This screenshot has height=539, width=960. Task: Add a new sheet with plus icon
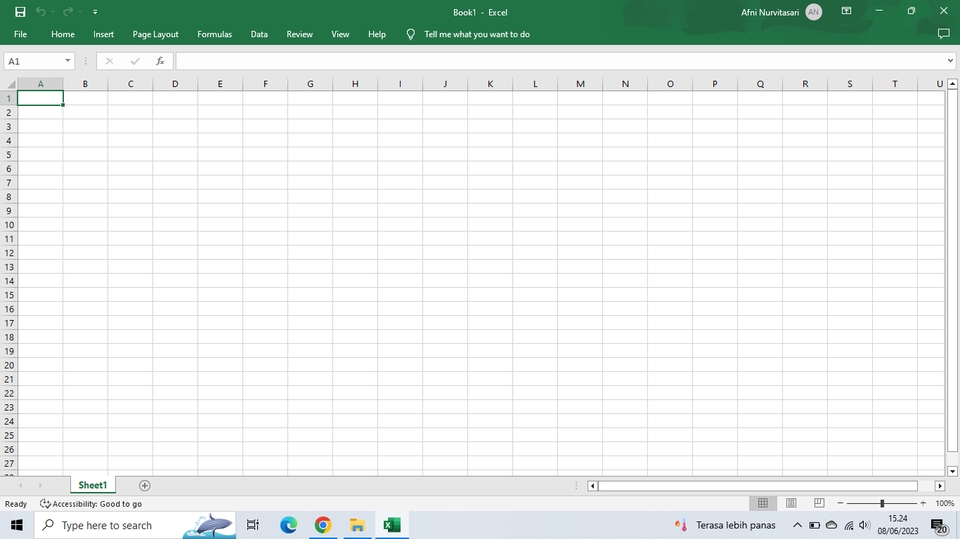pos(144,486)
